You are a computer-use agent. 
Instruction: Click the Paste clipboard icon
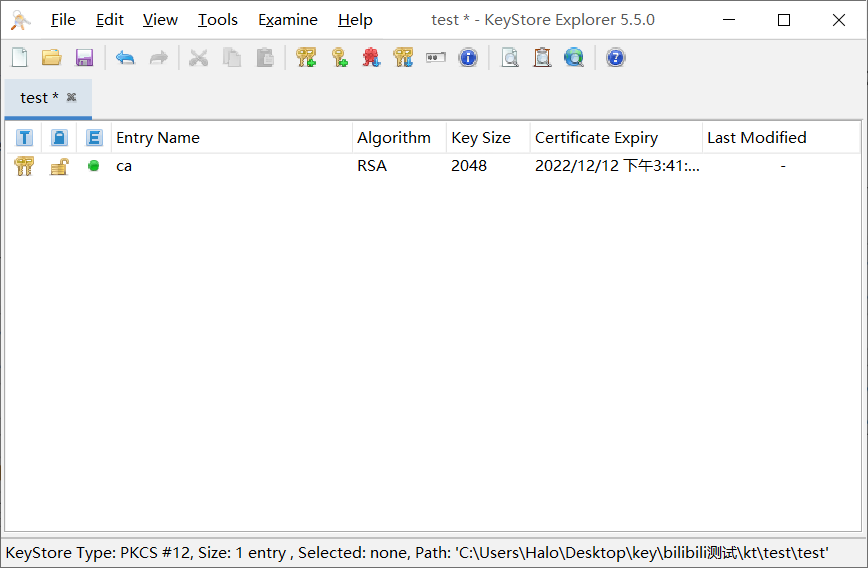[265, 58]
